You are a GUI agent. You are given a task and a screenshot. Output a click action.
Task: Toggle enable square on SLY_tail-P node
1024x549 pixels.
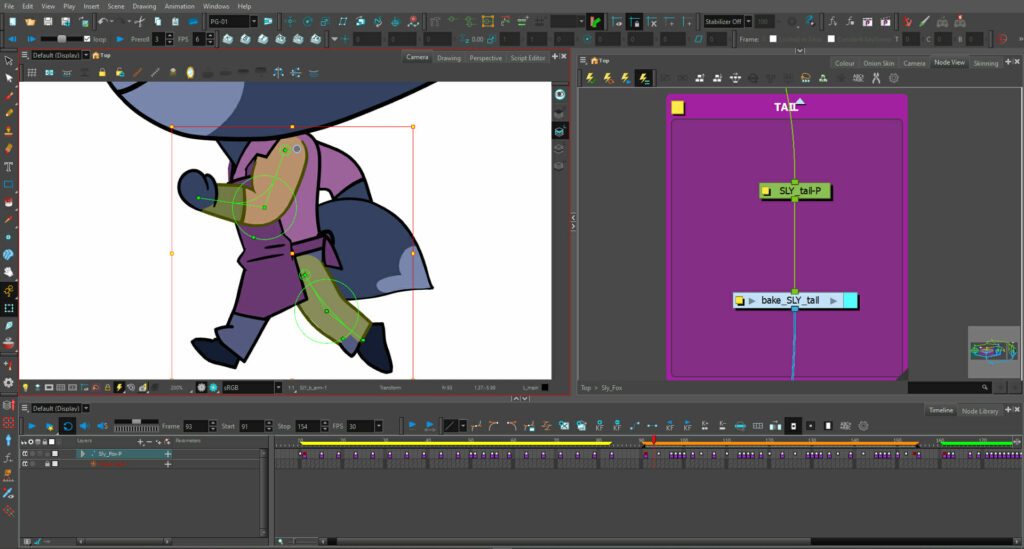pyautogui.click(x=766, y=191)
